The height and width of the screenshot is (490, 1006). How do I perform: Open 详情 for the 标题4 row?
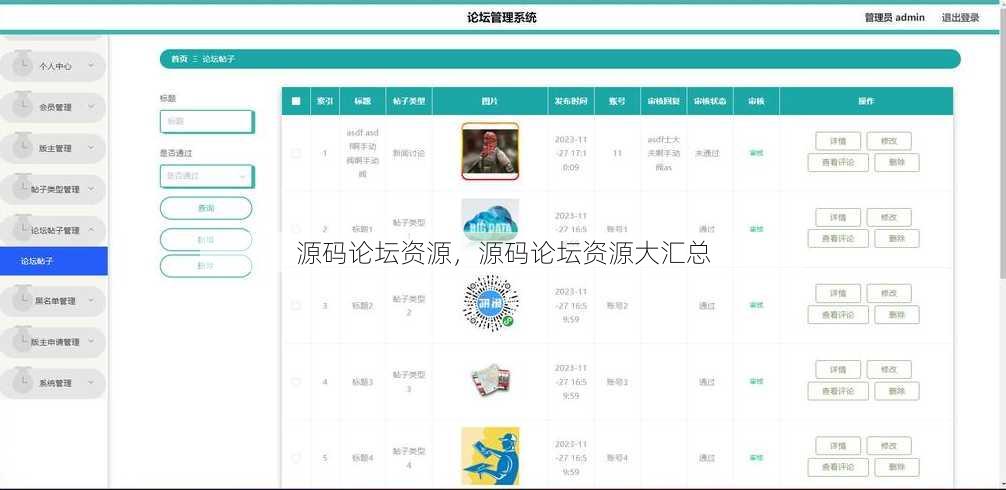point(838,446)
